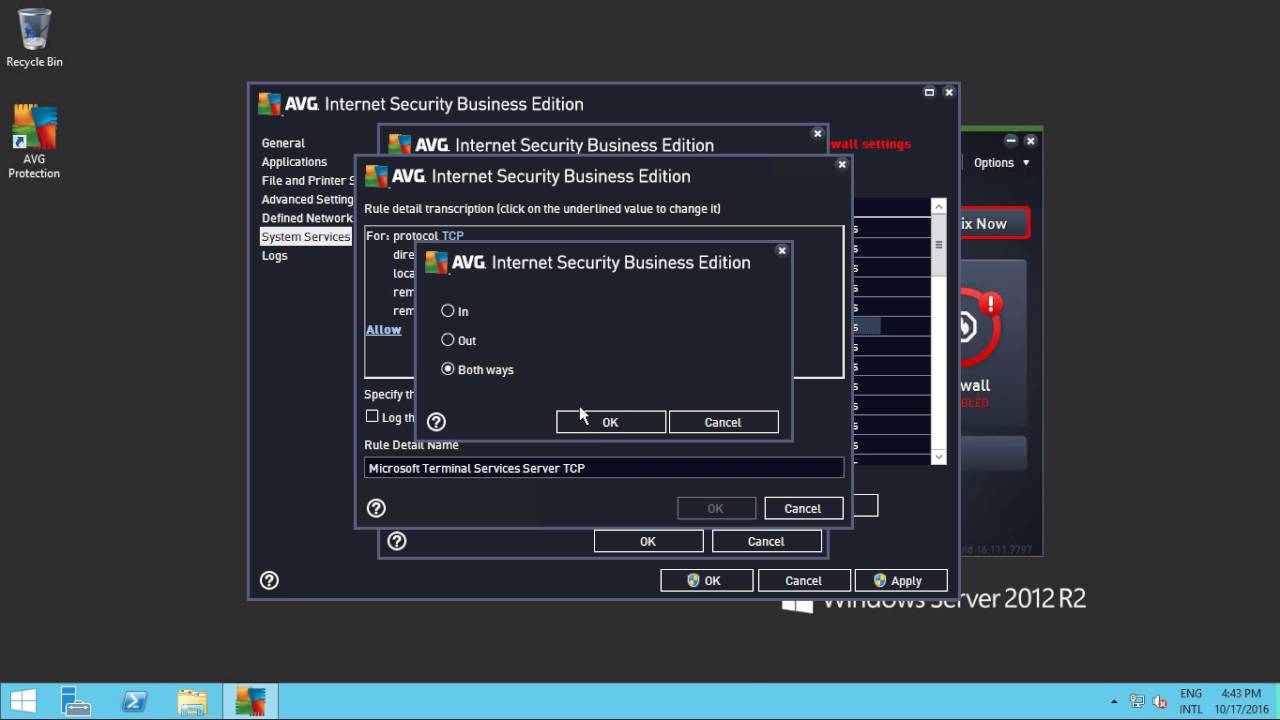
Task: Cancel the system service dialog
Action: 766,541
